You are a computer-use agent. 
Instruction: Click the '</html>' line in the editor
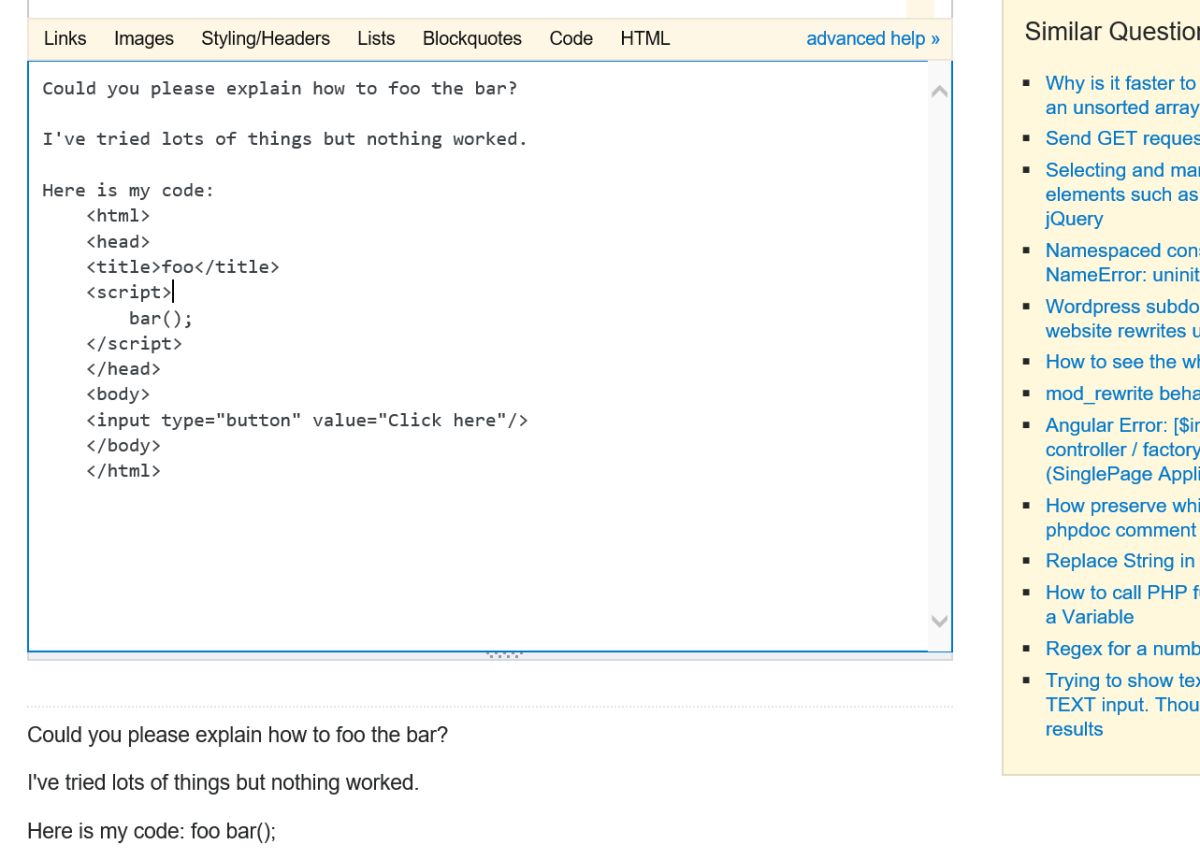click(123, 471)
